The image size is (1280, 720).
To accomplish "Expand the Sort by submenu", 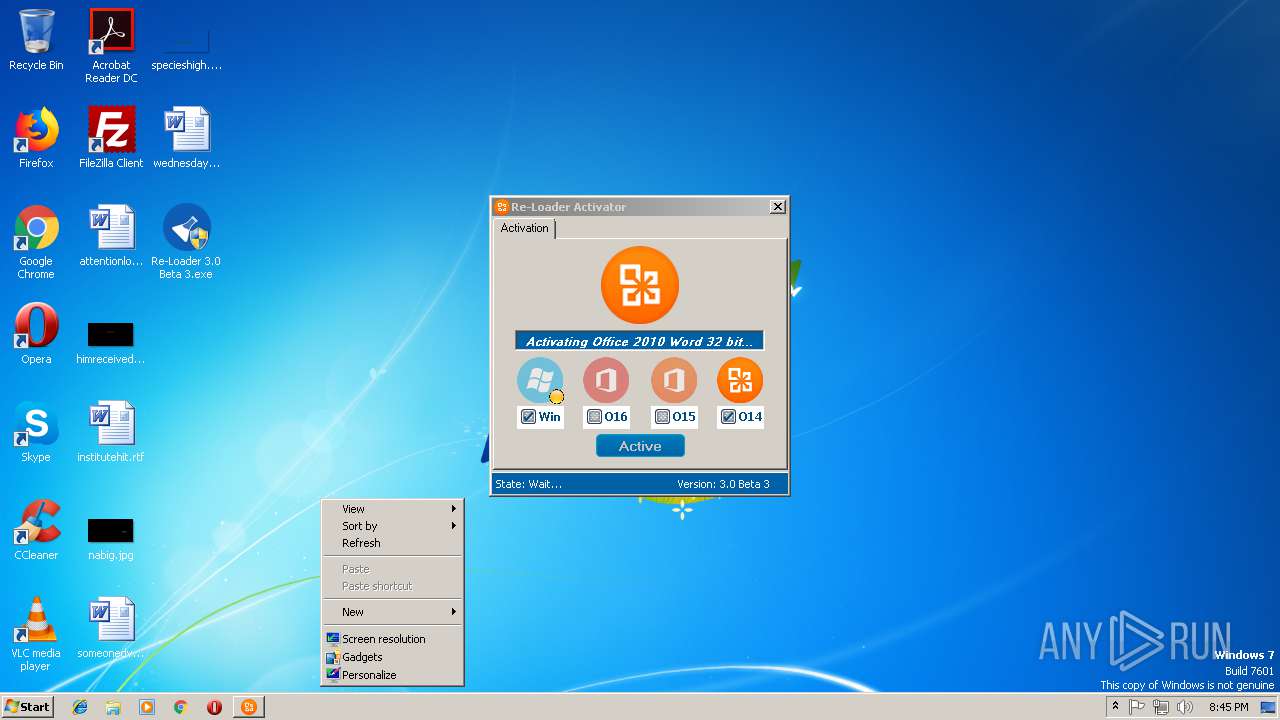I will [x=392, y=526].
